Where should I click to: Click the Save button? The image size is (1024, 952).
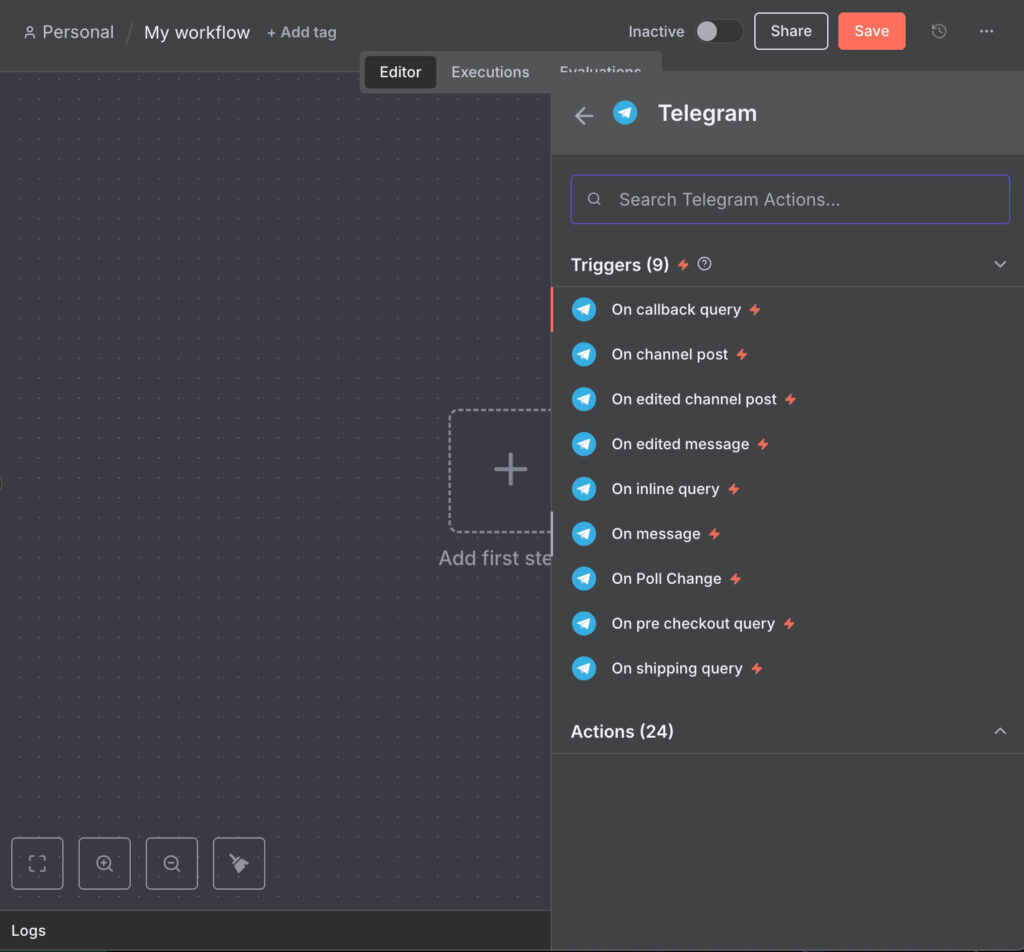(871, 31)
